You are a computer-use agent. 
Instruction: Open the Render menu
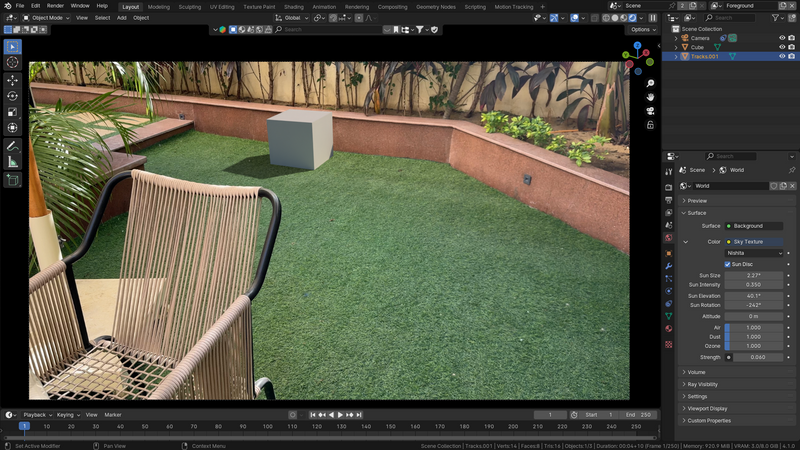point(55,6)
